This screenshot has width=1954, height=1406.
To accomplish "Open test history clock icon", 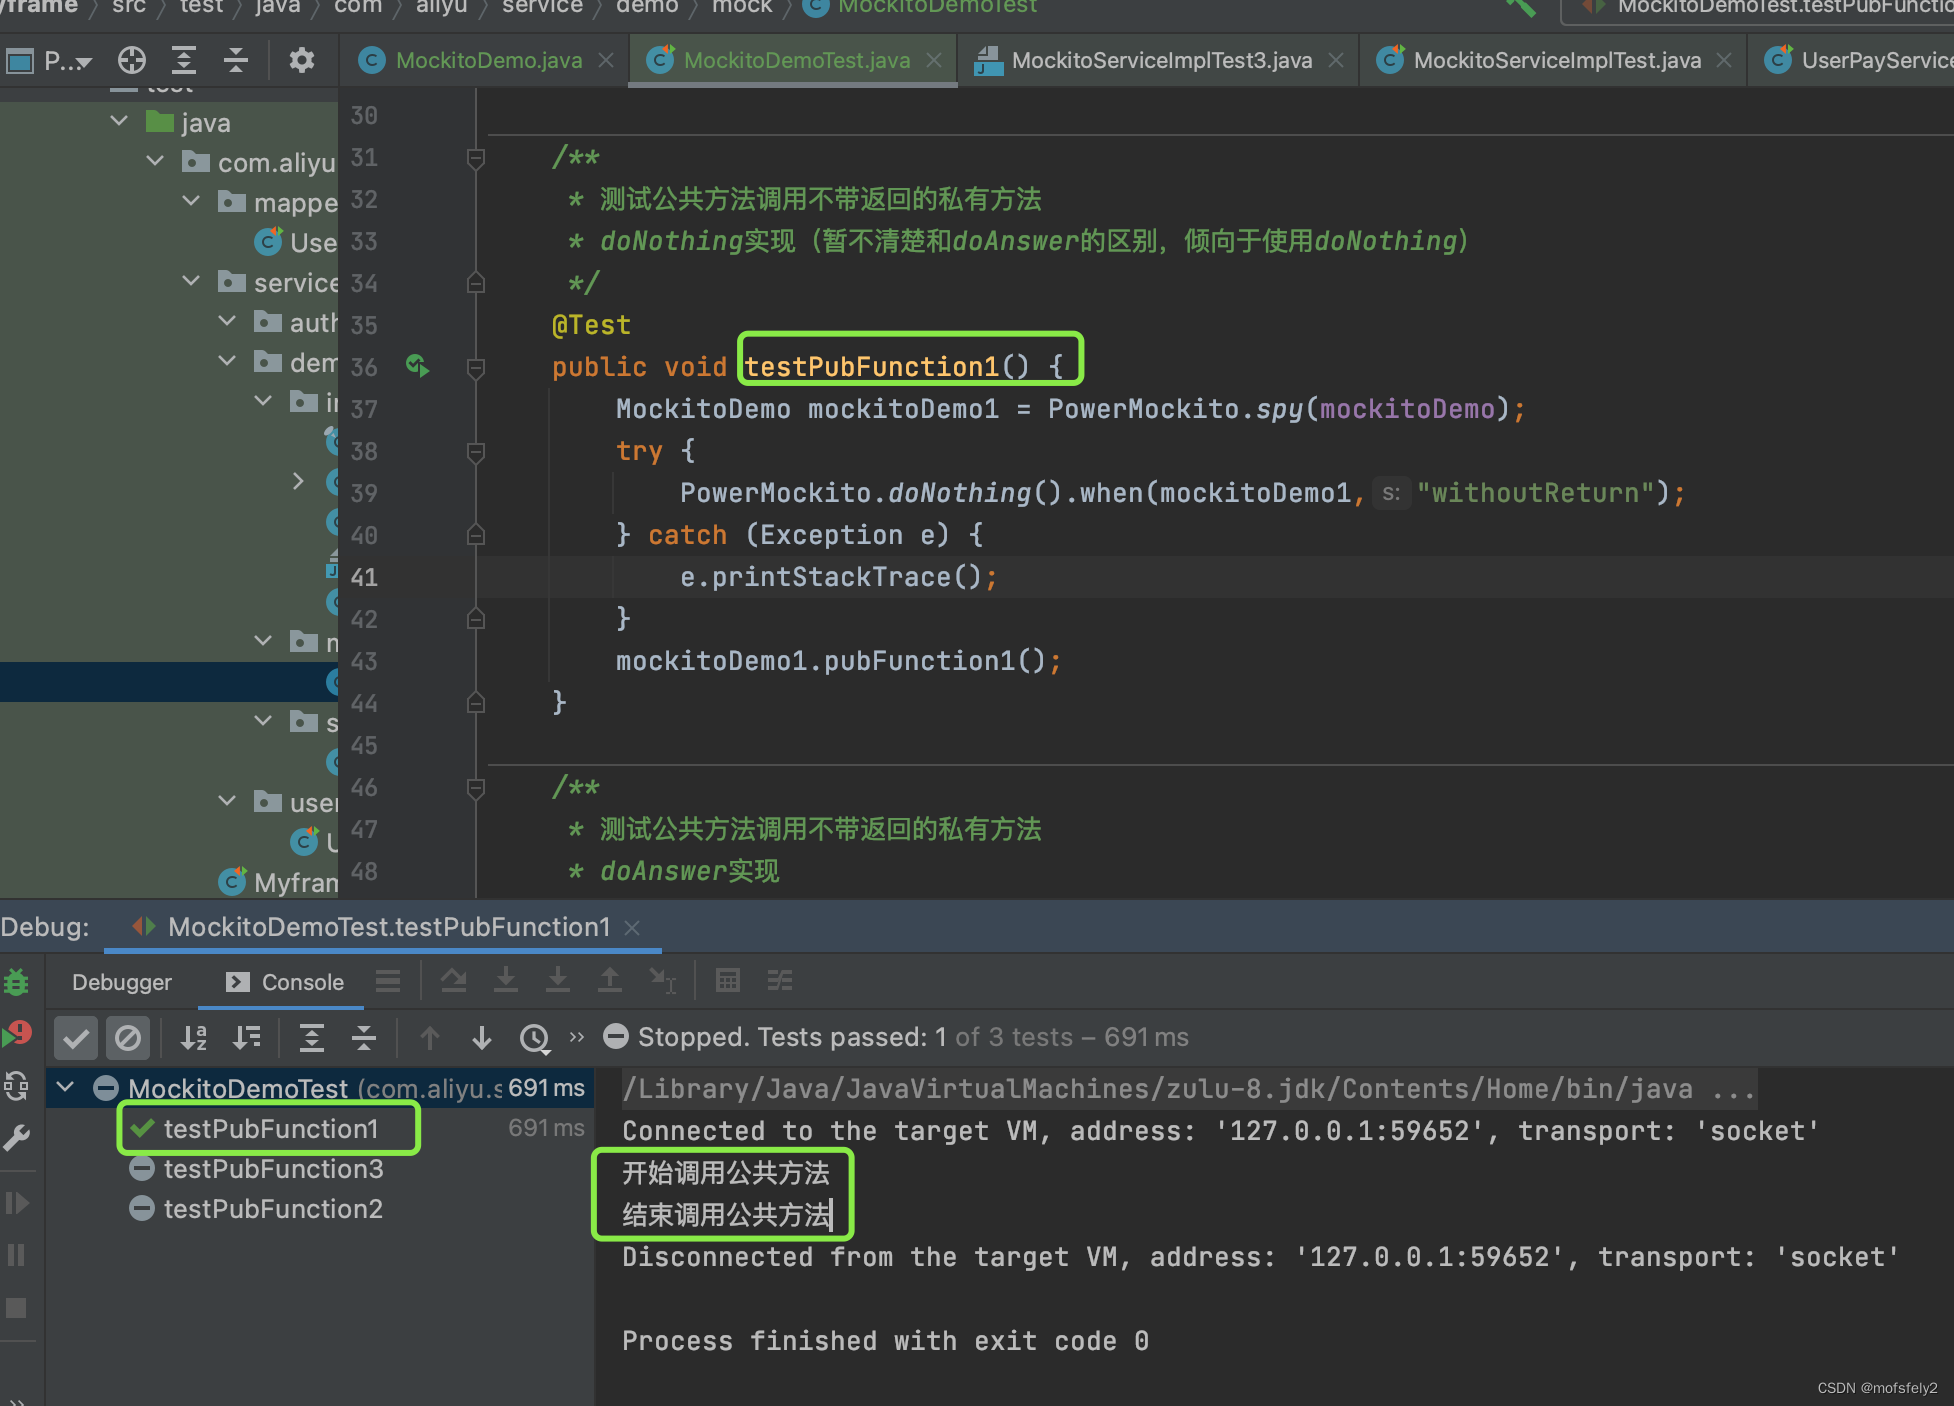I will point(535,1038).
